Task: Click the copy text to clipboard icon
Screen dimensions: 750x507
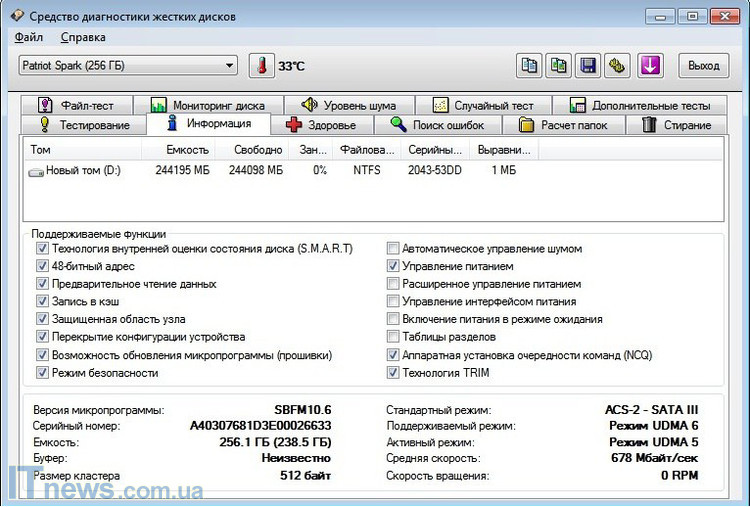Action: point(530,66)
